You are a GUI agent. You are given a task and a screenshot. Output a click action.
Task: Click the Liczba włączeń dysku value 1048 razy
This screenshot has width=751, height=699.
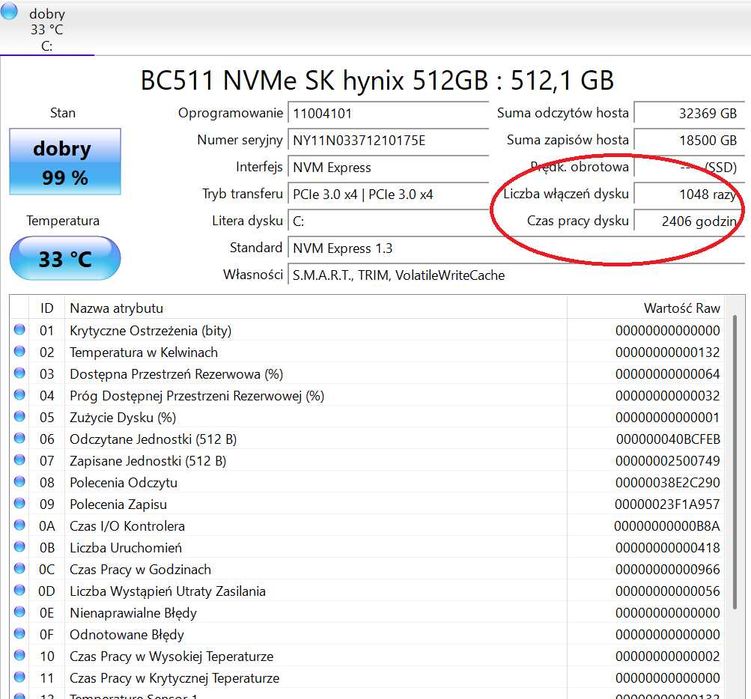[x=689, y=194]
